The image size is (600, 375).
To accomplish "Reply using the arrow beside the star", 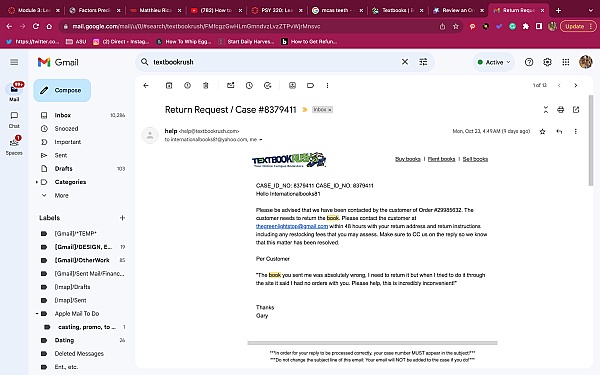I will [x=559, y=131].
